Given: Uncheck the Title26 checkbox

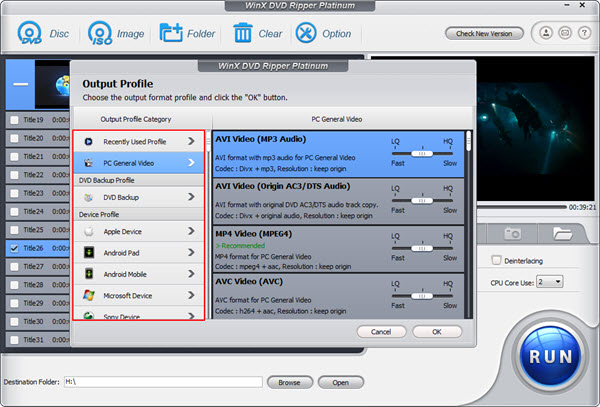Looking at the screenshot, I should point(14,248).
